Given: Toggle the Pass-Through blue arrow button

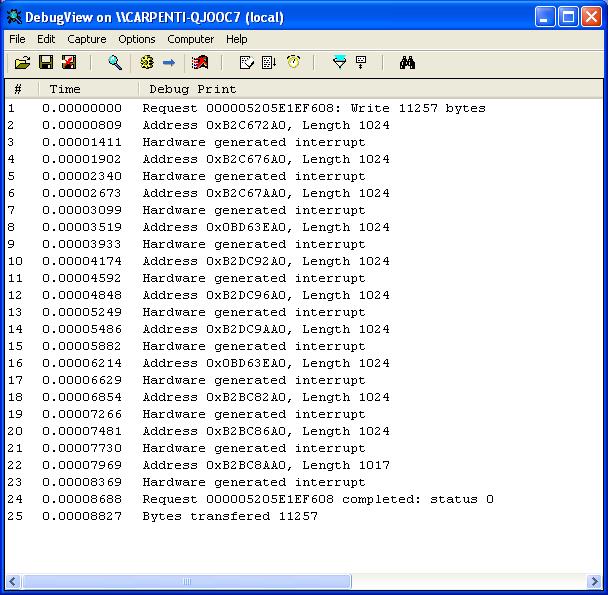Looking at the screenshot, I should [169, 63].
